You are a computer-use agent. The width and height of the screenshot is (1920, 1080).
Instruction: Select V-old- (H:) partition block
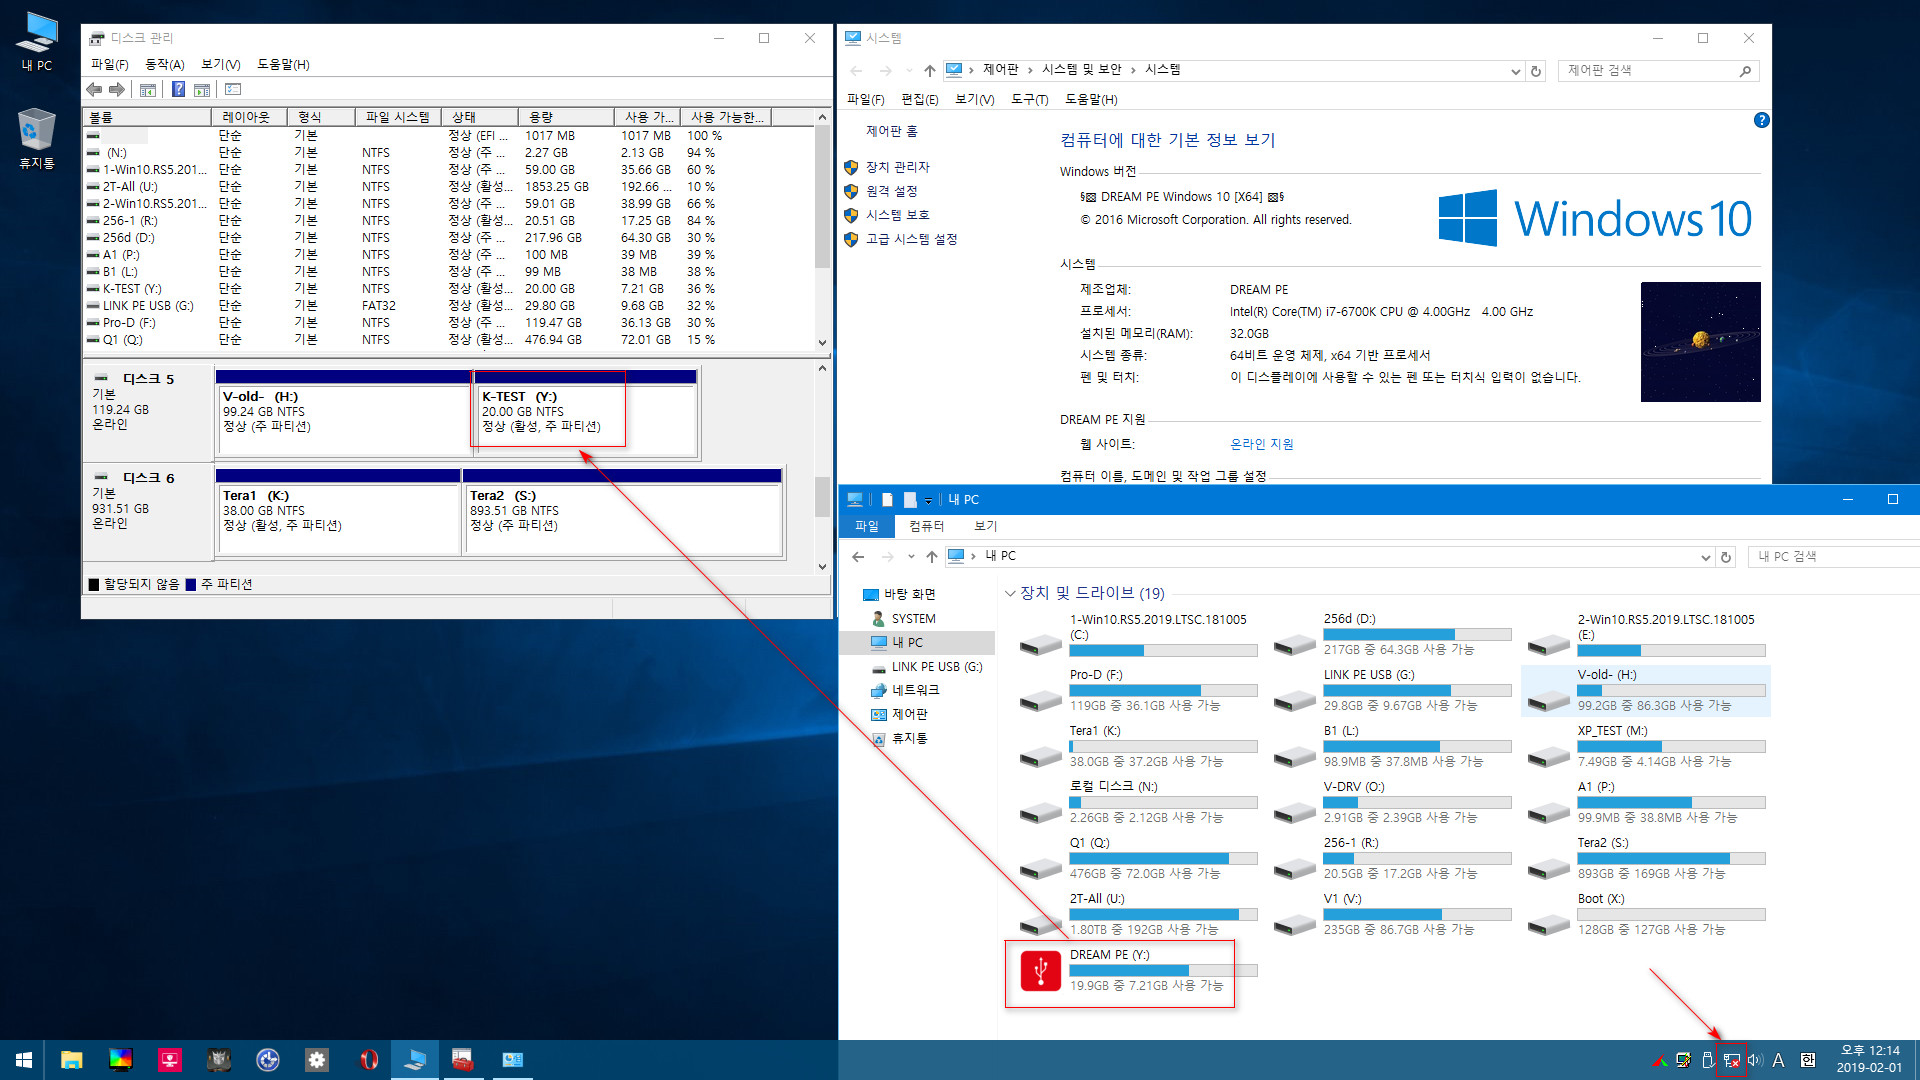pyautogui.click(x=343, y=413)
